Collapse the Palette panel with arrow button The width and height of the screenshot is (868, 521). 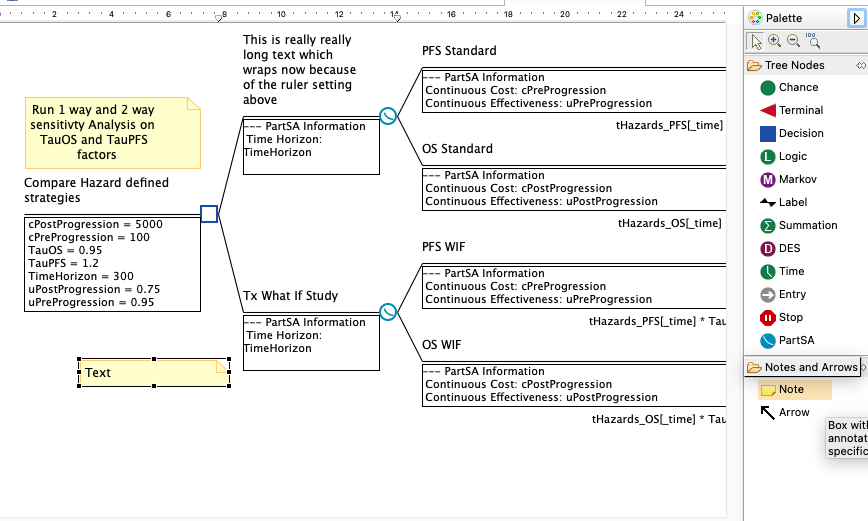coord(857,18)
